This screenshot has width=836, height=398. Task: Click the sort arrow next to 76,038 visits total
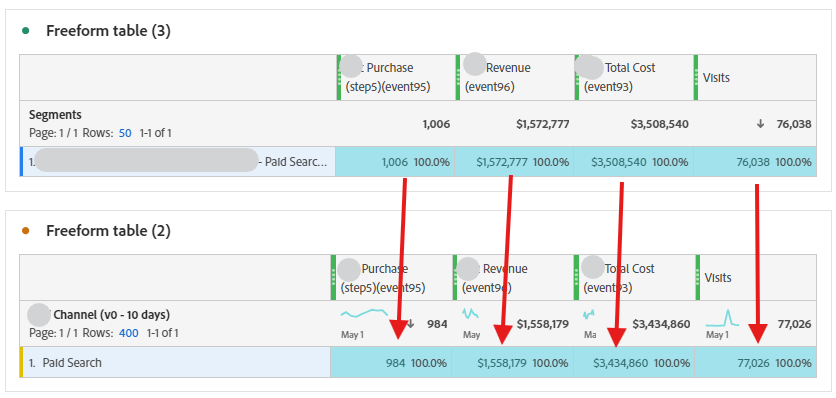coord(760,124)
